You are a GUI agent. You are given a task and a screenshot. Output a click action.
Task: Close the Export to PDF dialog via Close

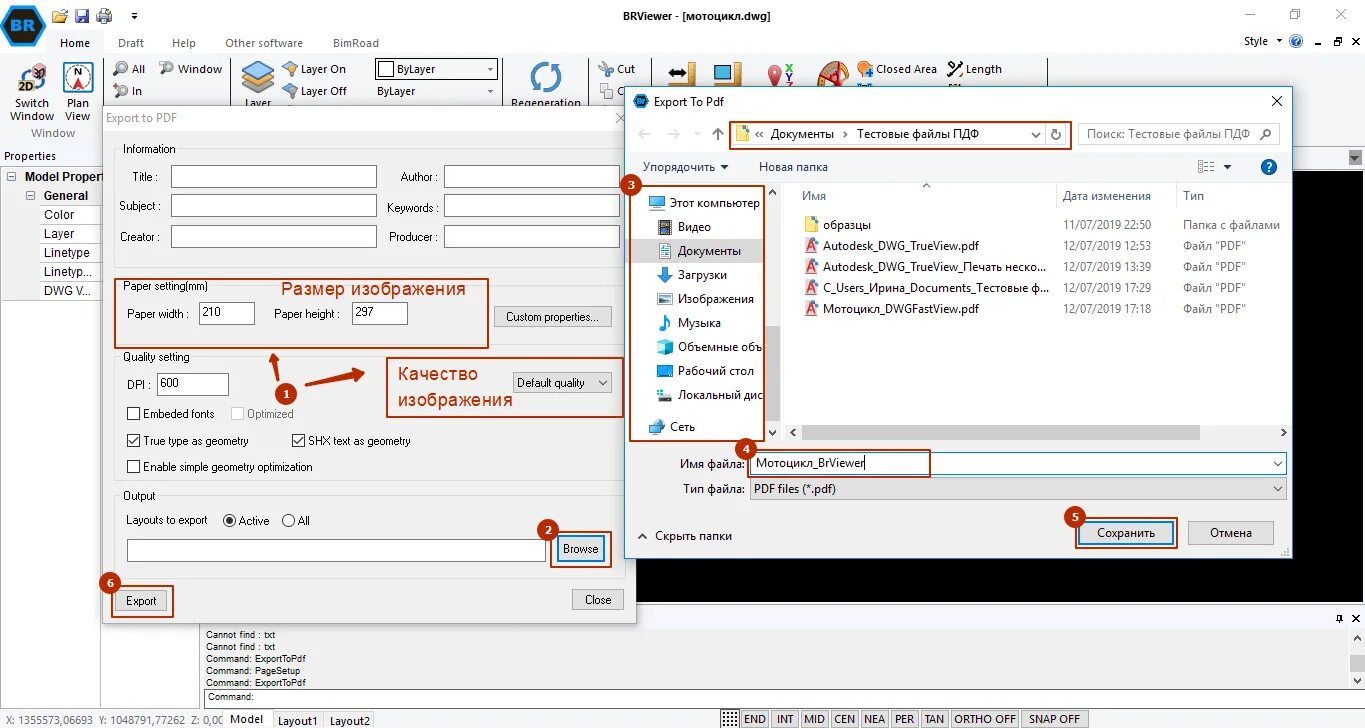pyautogui.click(x=598, y=600)
